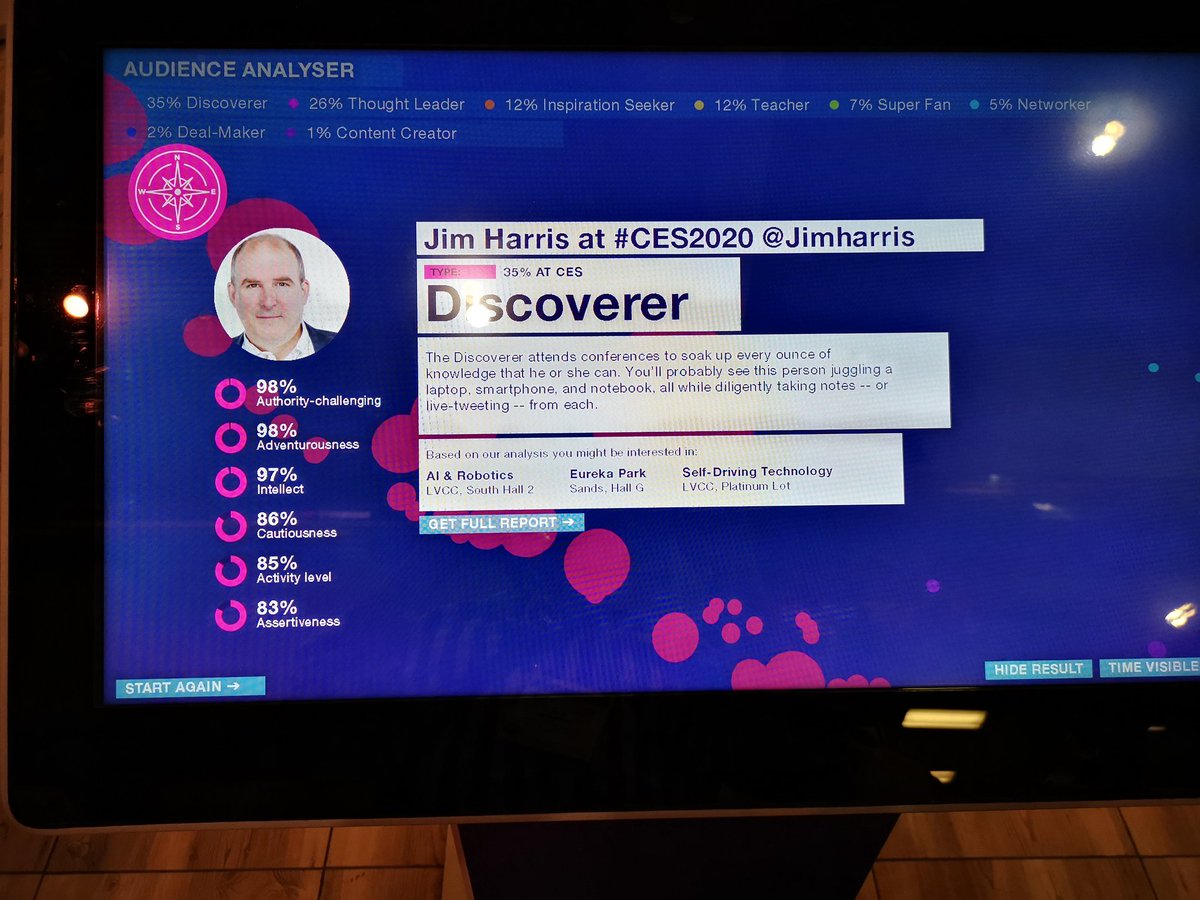Tap the GET FULL REPORT button
The image size is (1200, 900).
click(501, 522)
